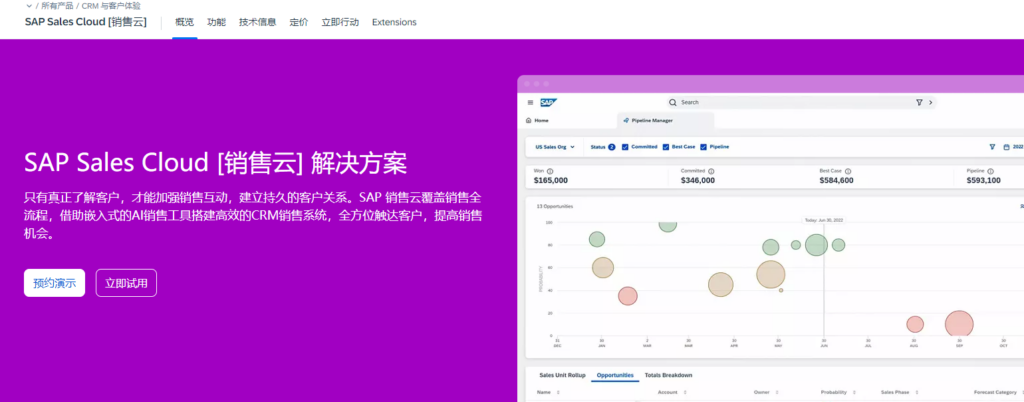This screenshot has height=402, width=1024.
Task: Click the right chevron in the Search bar
Action: point(930,102)
